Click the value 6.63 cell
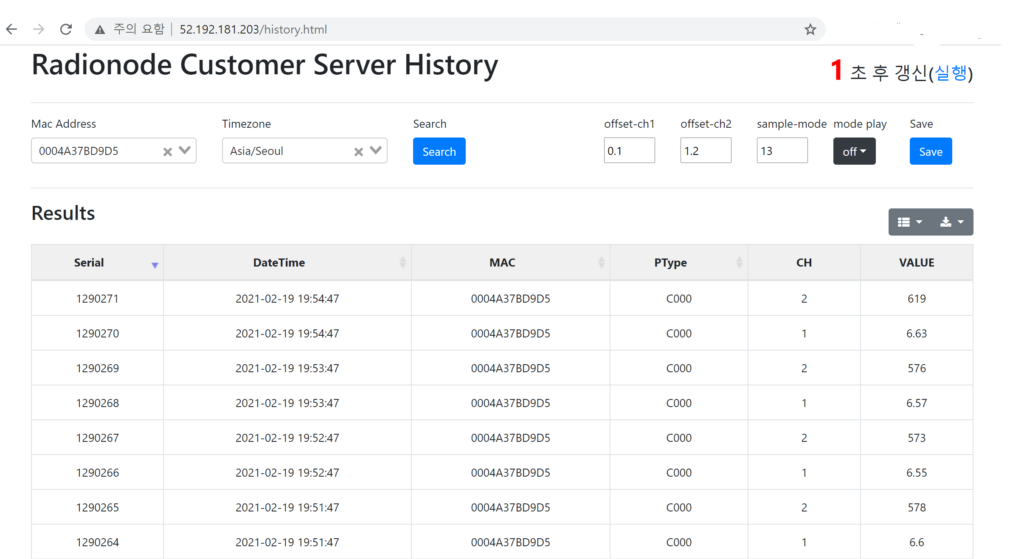1024x559 pixels. point(916,333)
